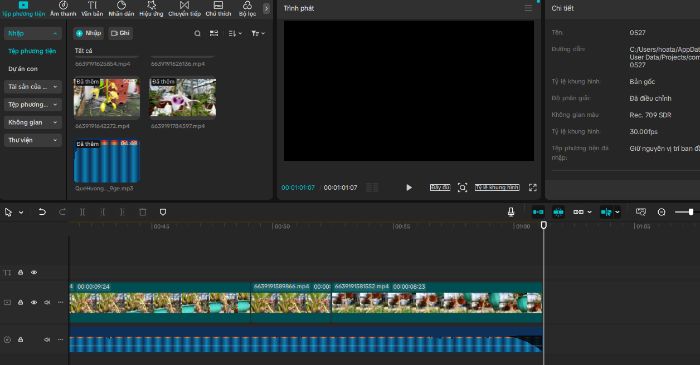The height and width of the screenshot is (365, 700).
Task: Click the split clip tool
Action: point(82,212)
